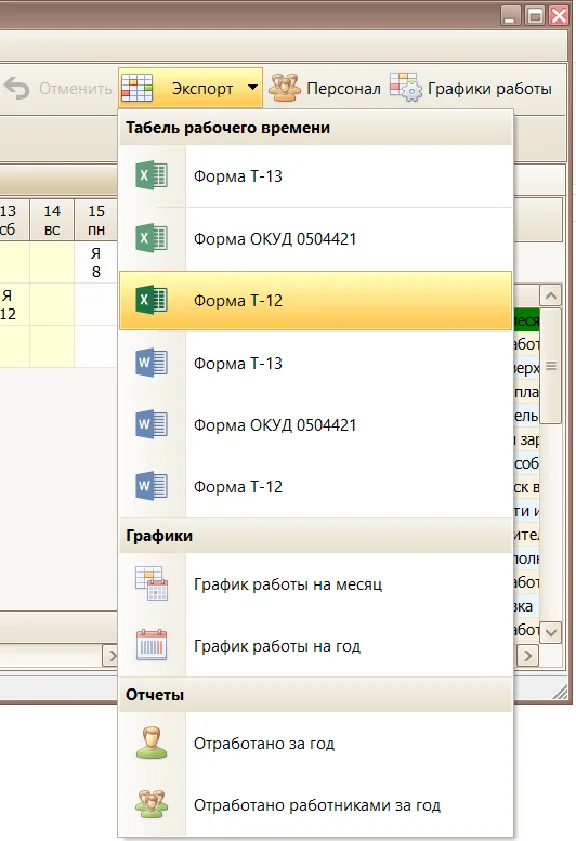
Task: Click right arrow of timesheet horizontal scrollbar
Action: pyautogui.click(x=111, y=655)
